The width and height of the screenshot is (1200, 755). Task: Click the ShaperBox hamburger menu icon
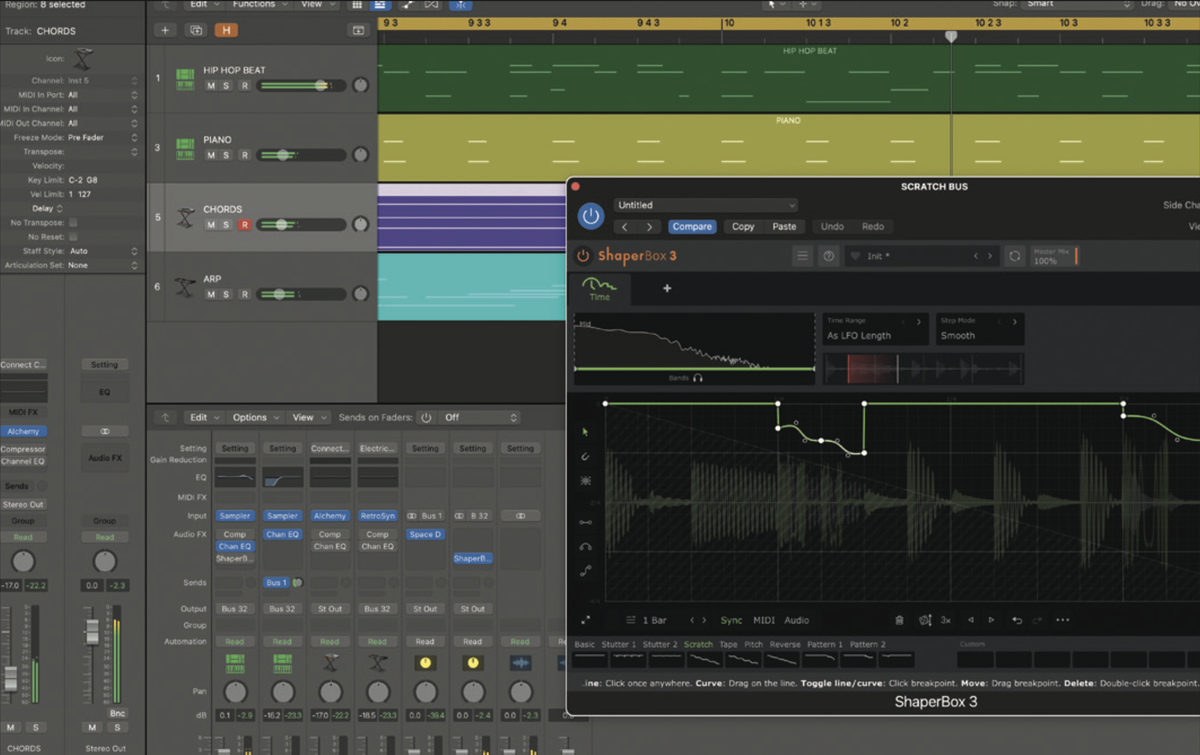tap(802, 255)
